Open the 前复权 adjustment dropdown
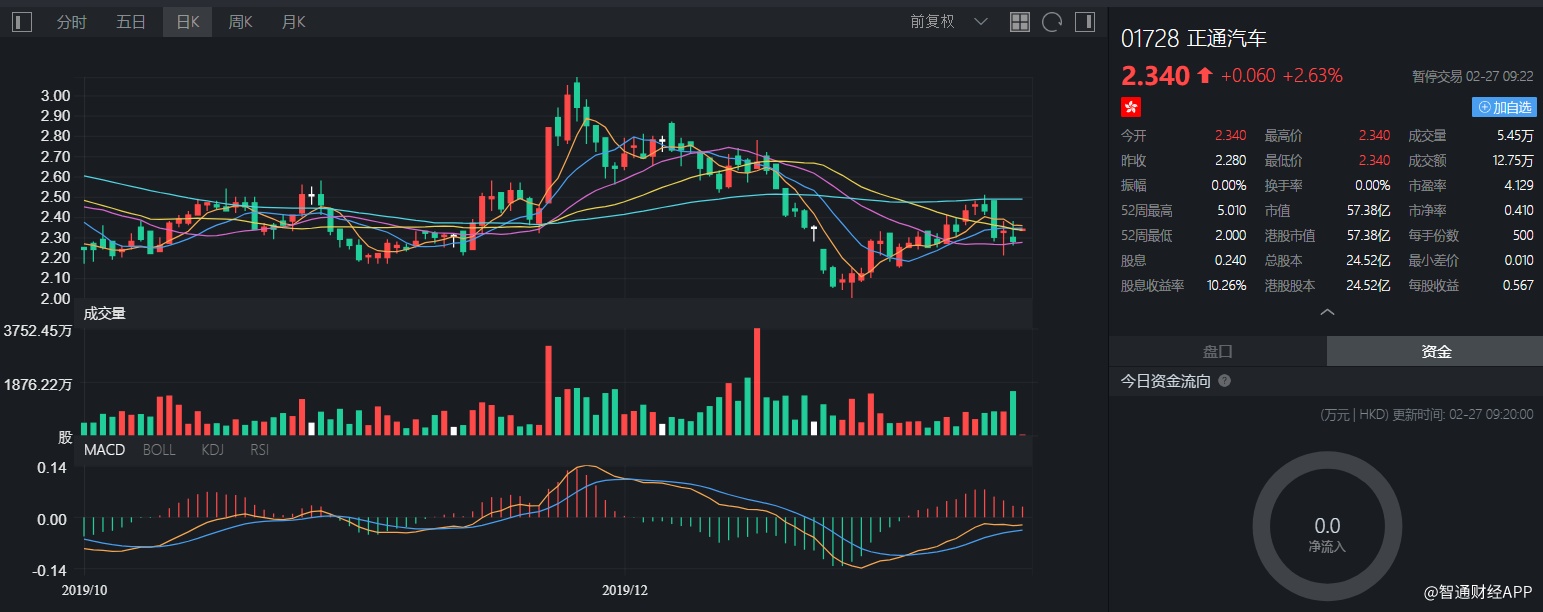This screenshot has width=1543, height=612. click(948, 22)
